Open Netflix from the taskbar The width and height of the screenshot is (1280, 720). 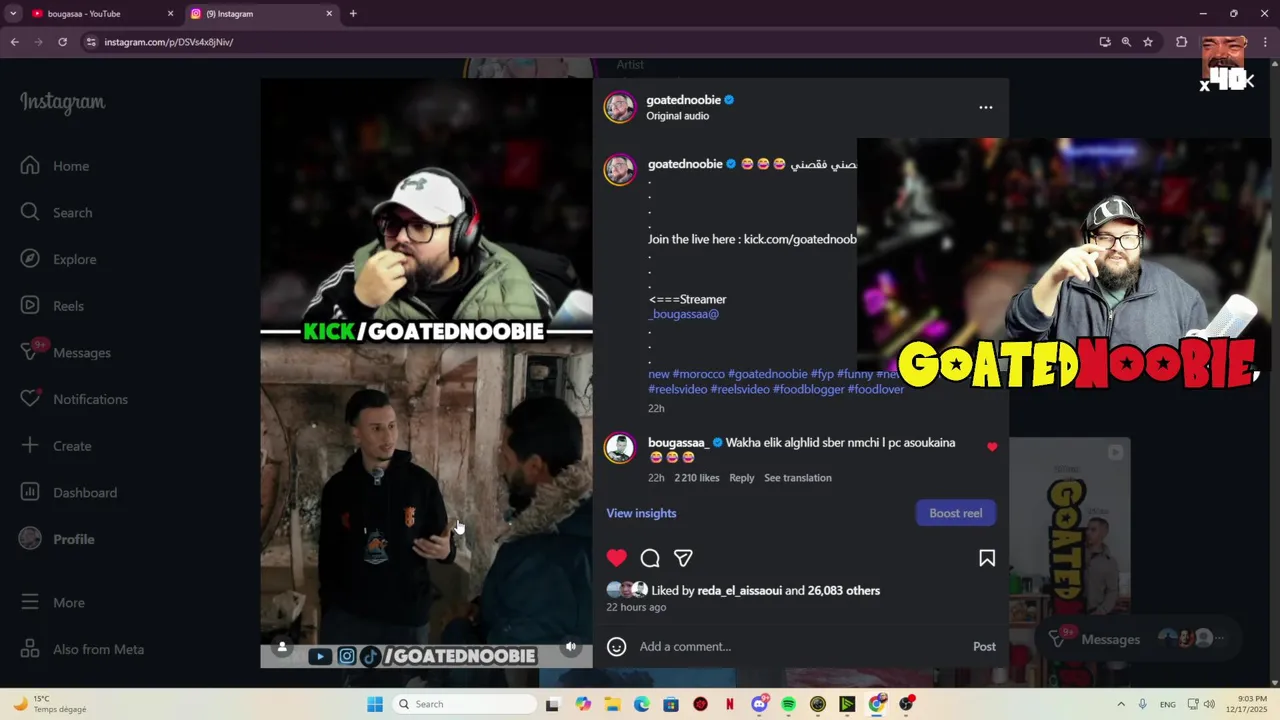pos(730,704)
